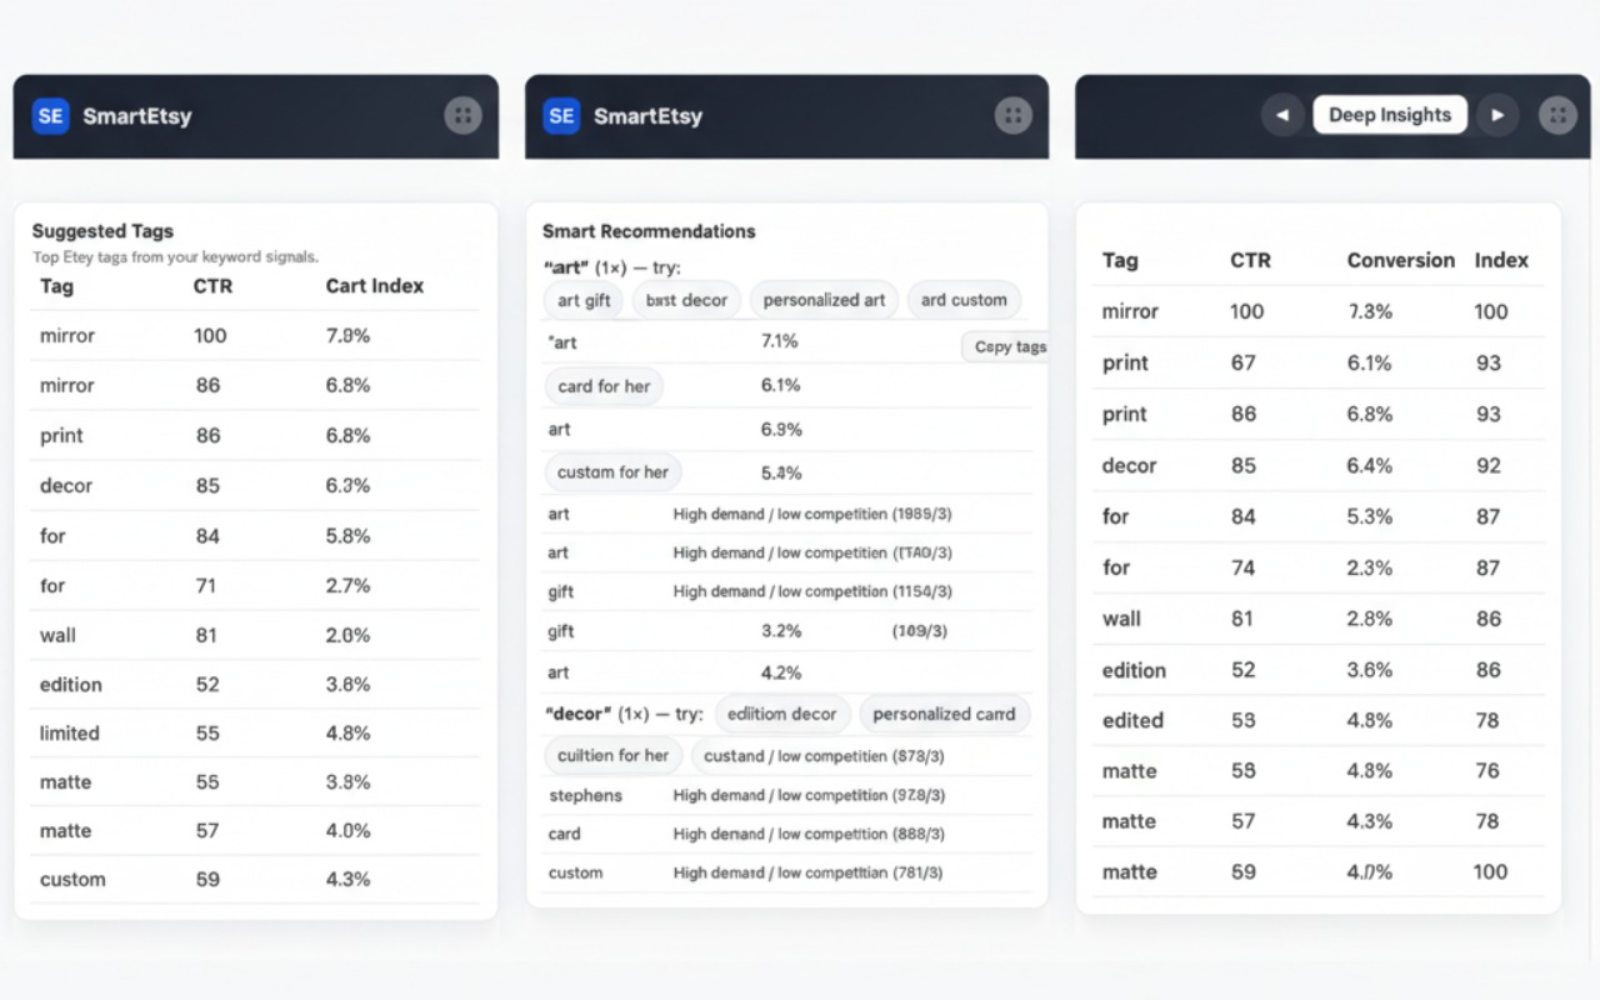This screenshot has width=1600, height=1000.
Task: Open the grid menu on the Deep Insights panel
Action: (x=1556, y=114)
